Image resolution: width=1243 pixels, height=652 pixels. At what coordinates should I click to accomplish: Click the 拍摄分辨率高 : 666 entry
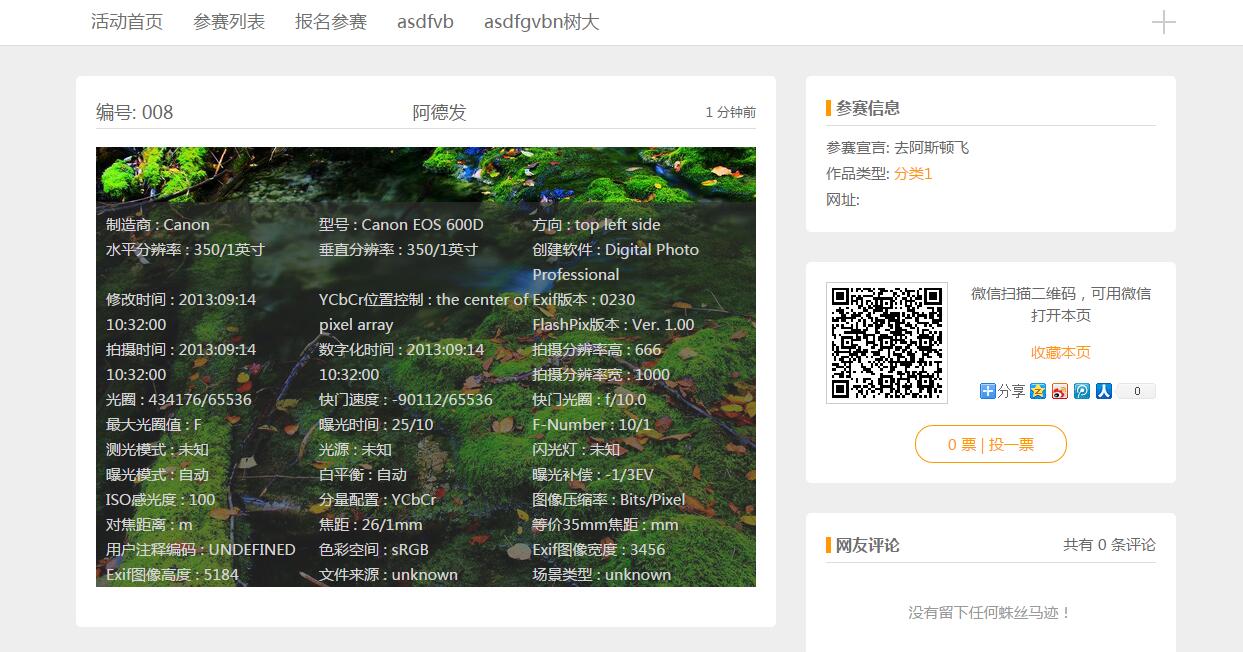click(597, 349)
